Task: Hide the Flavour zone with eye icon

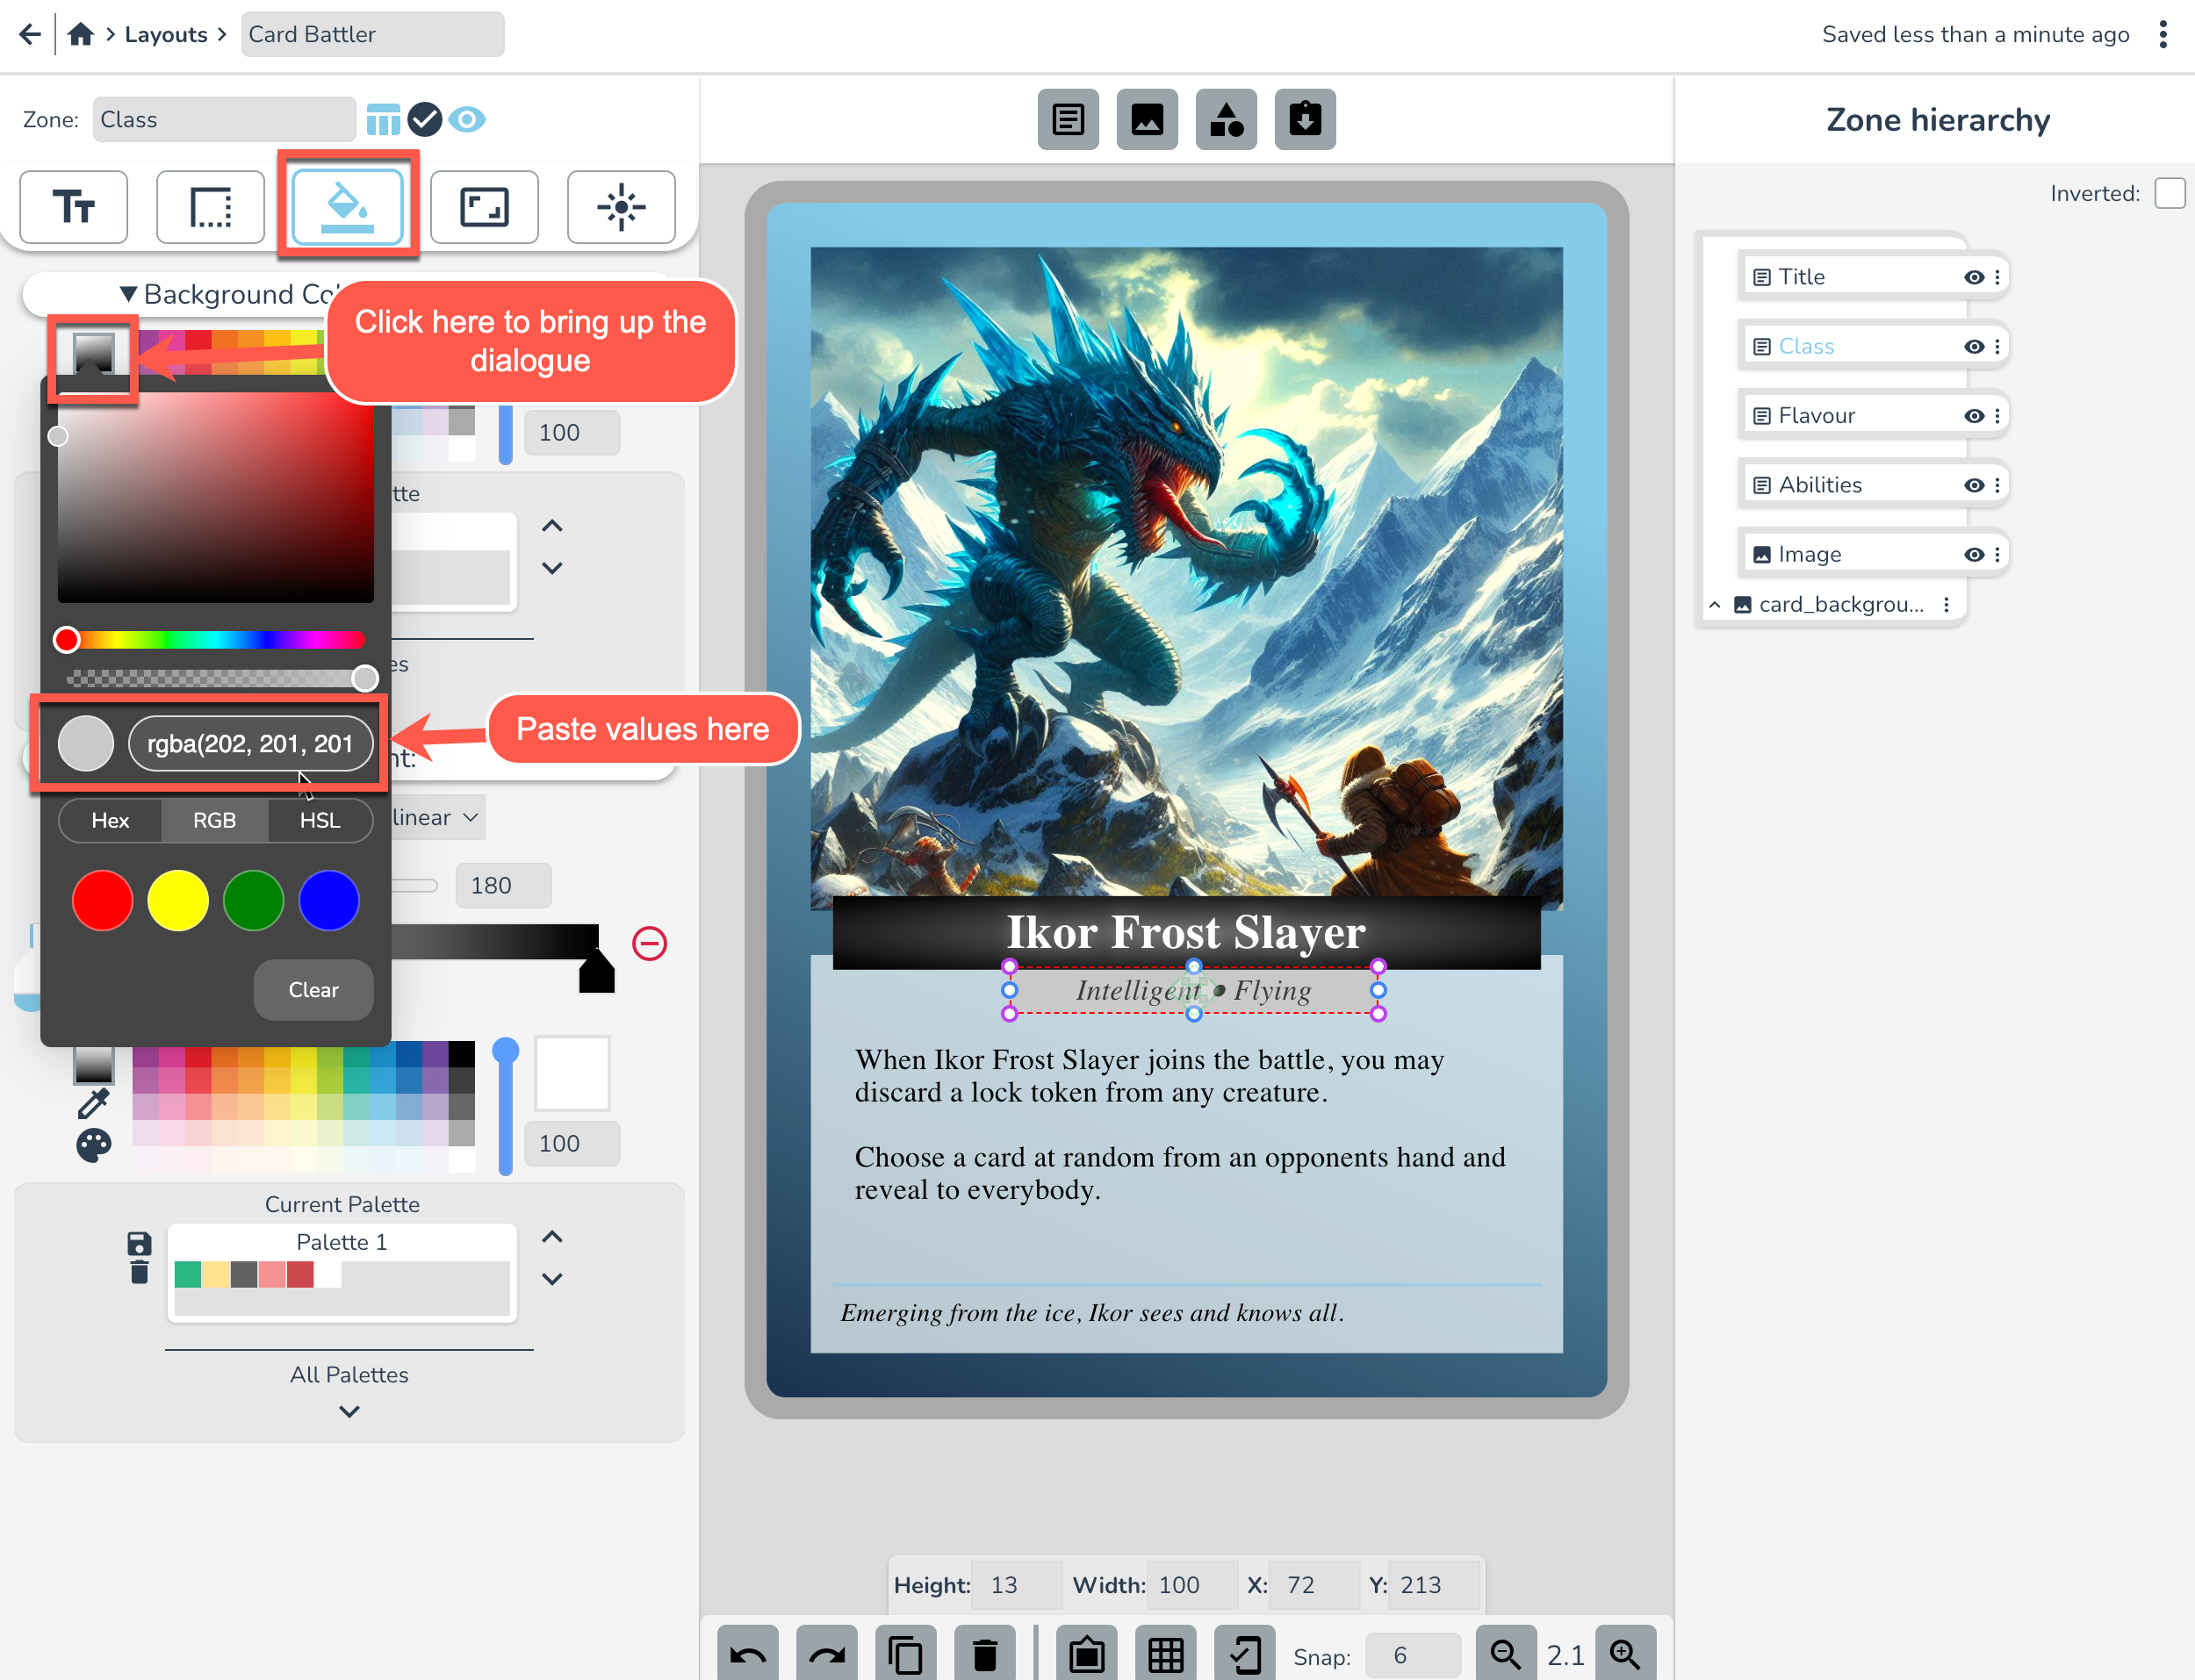Action: [x=1973, y=416]
